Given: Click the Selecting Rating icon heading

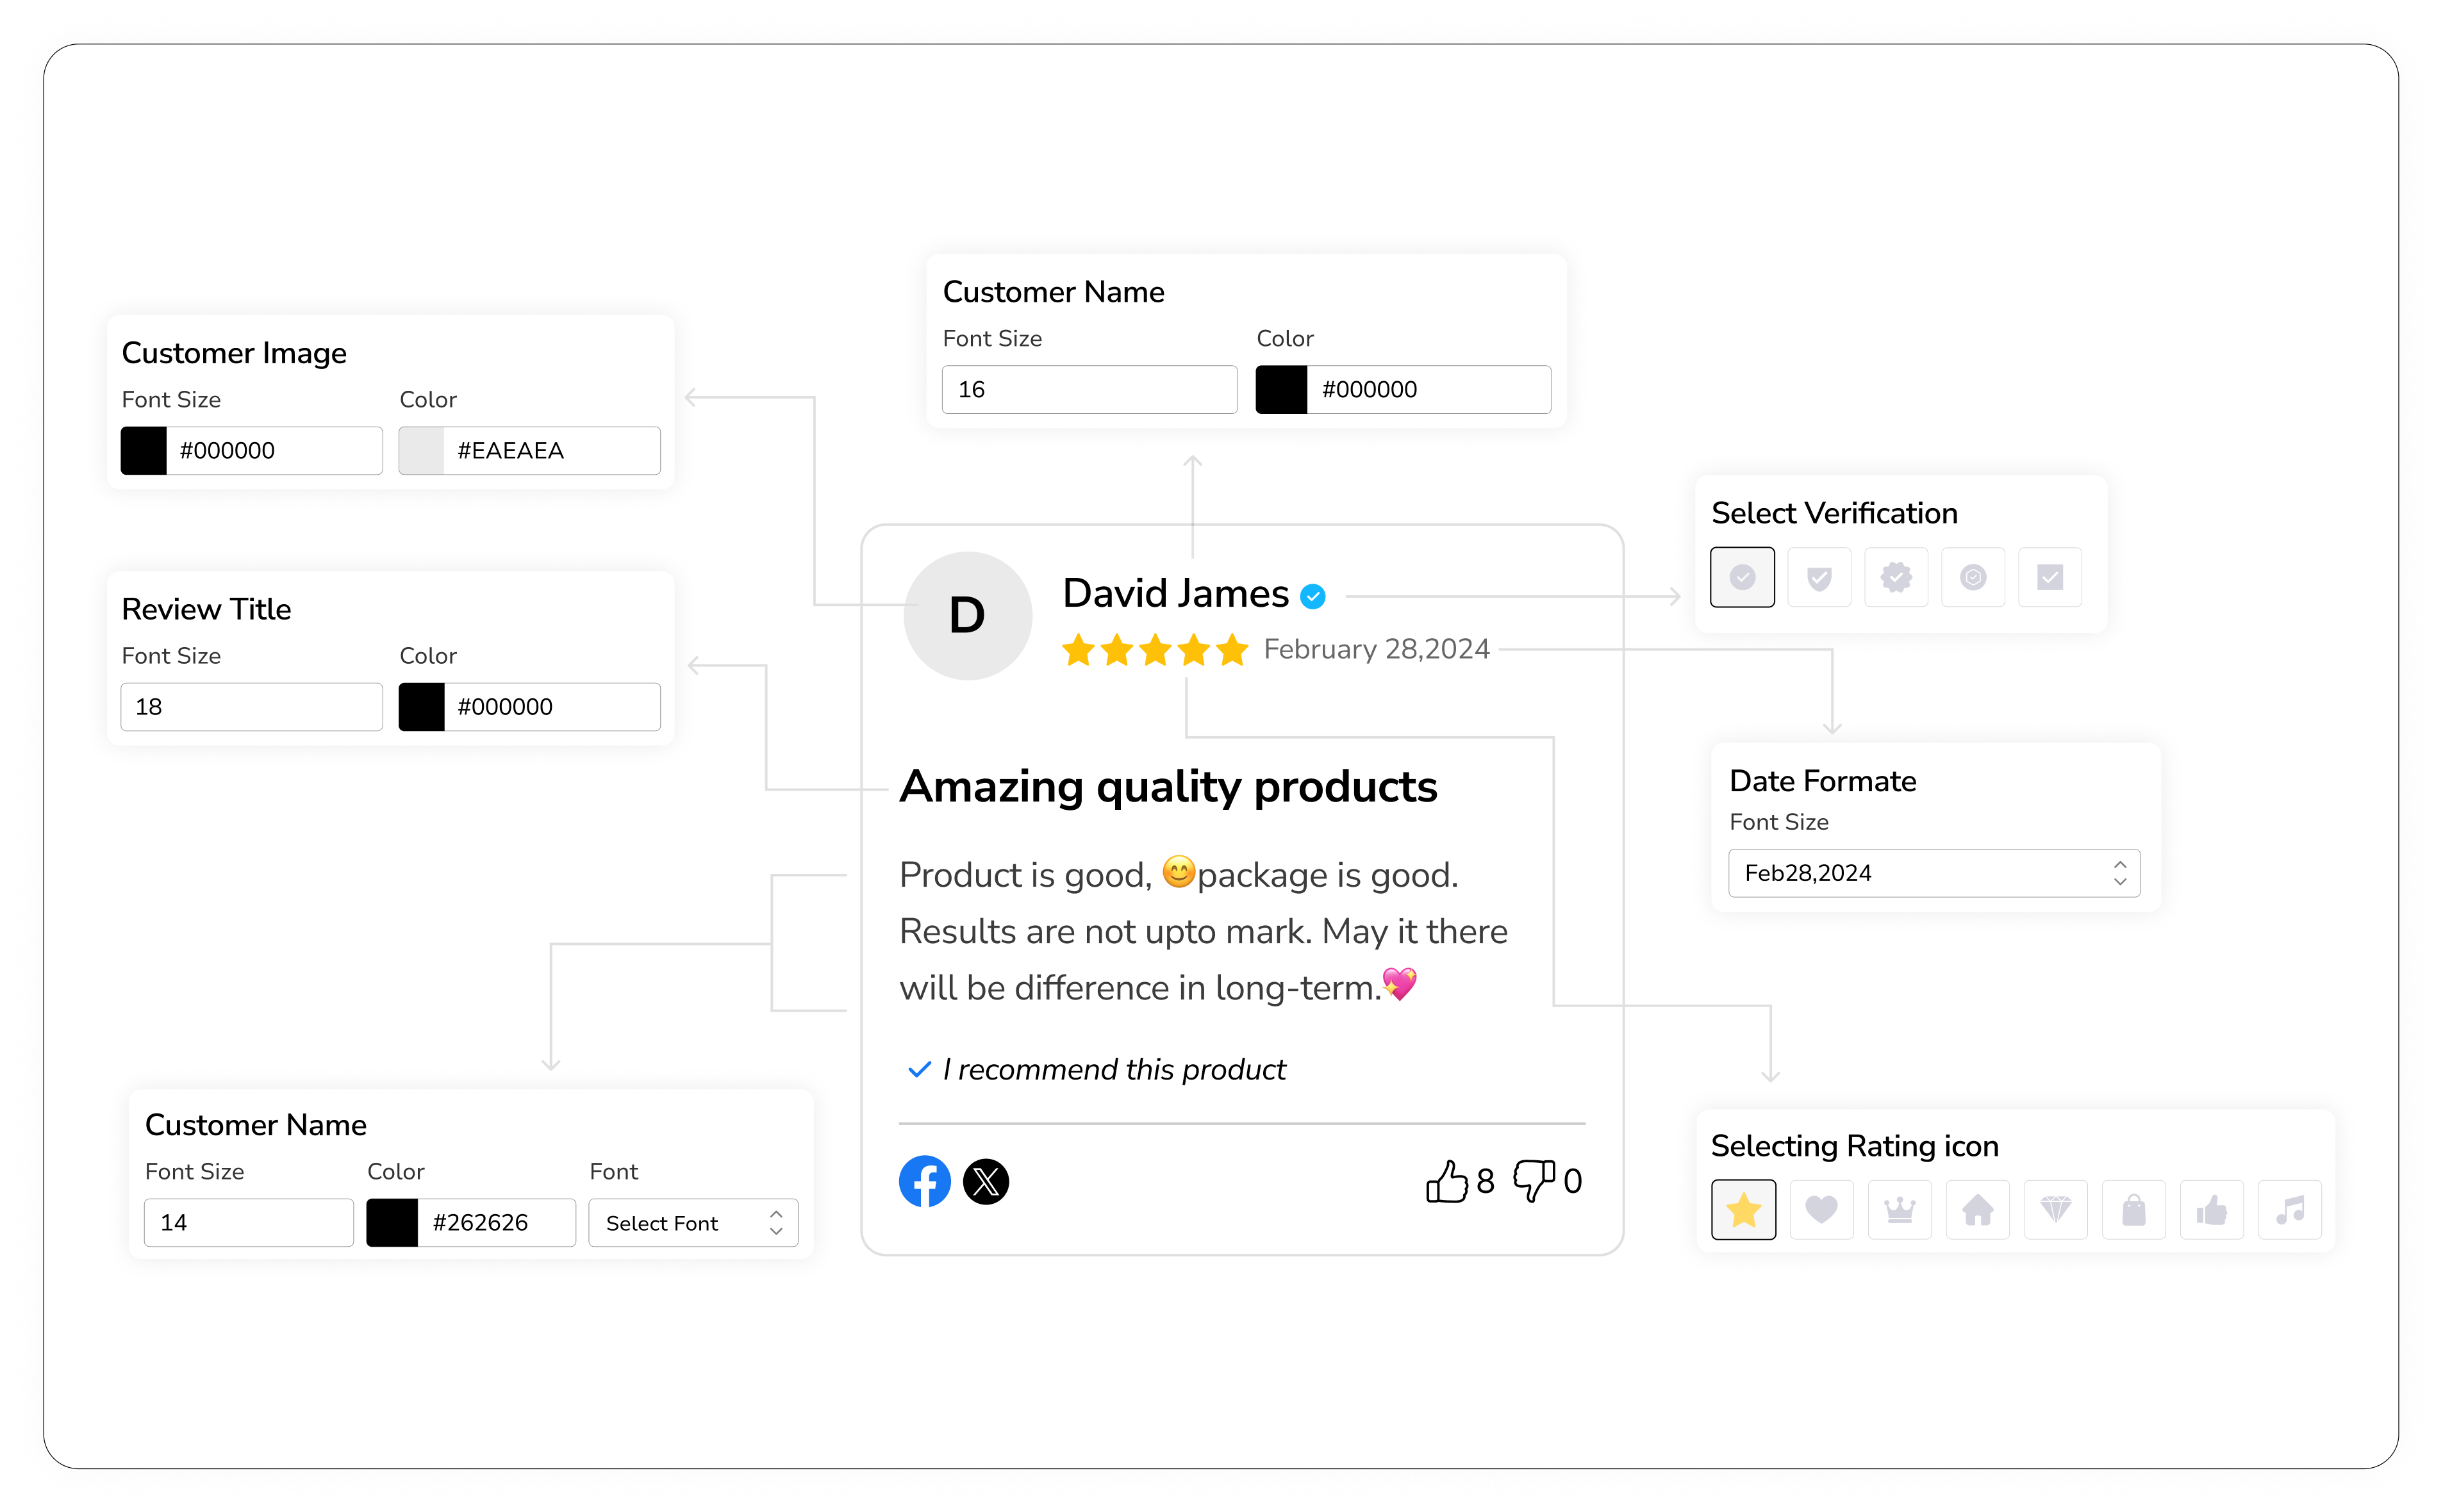Looking at the screenshot, I should [x=1854, y=1146].
